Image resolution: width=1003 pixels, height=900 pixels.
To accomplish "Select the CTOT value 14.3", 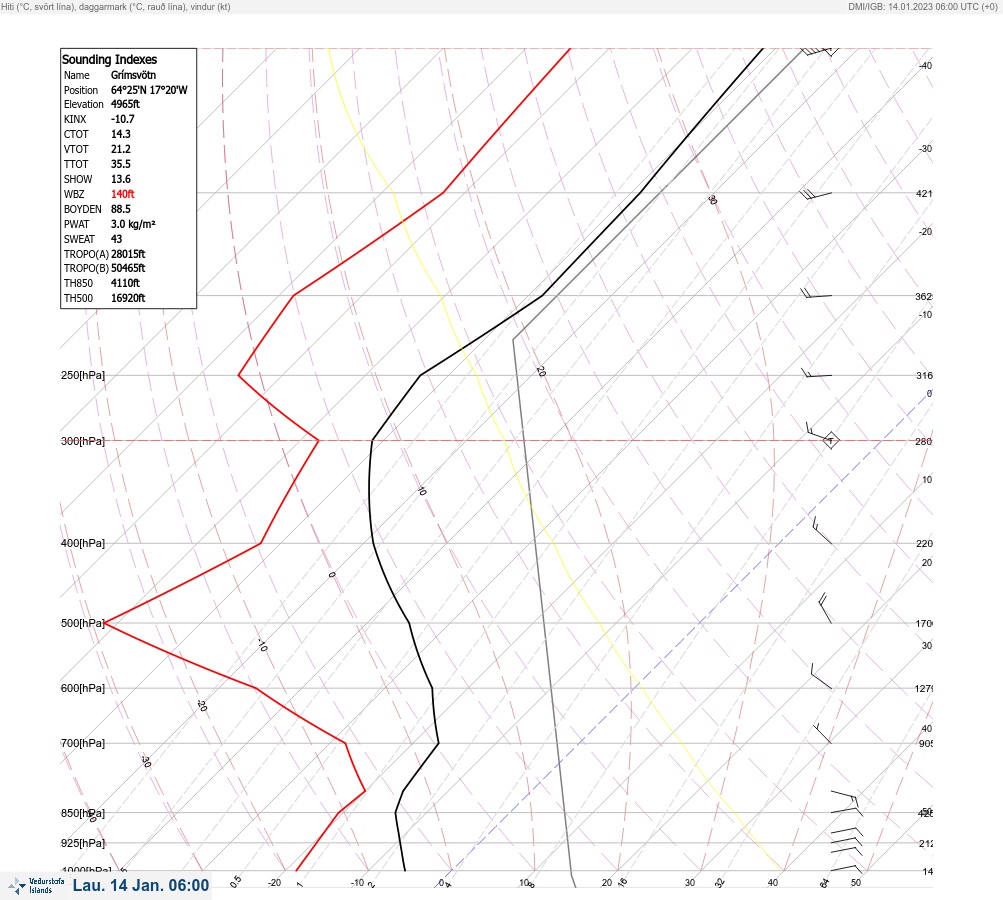I will click(121, 134).
